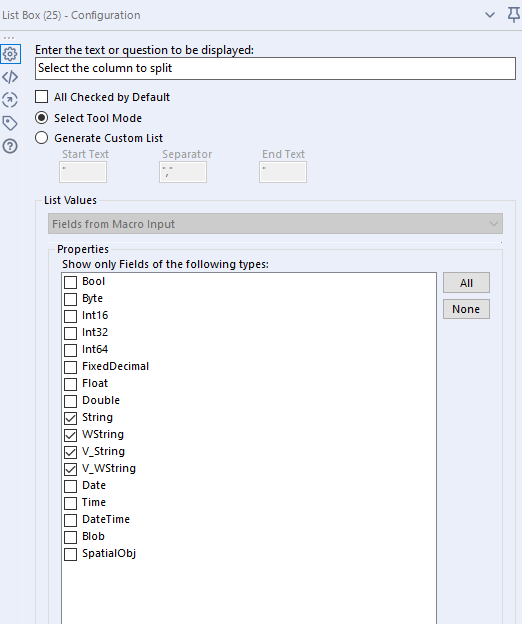The height and width of the screenshot is (624, 522).
Task: Click the None button
Action: click(x=466, y=309)
